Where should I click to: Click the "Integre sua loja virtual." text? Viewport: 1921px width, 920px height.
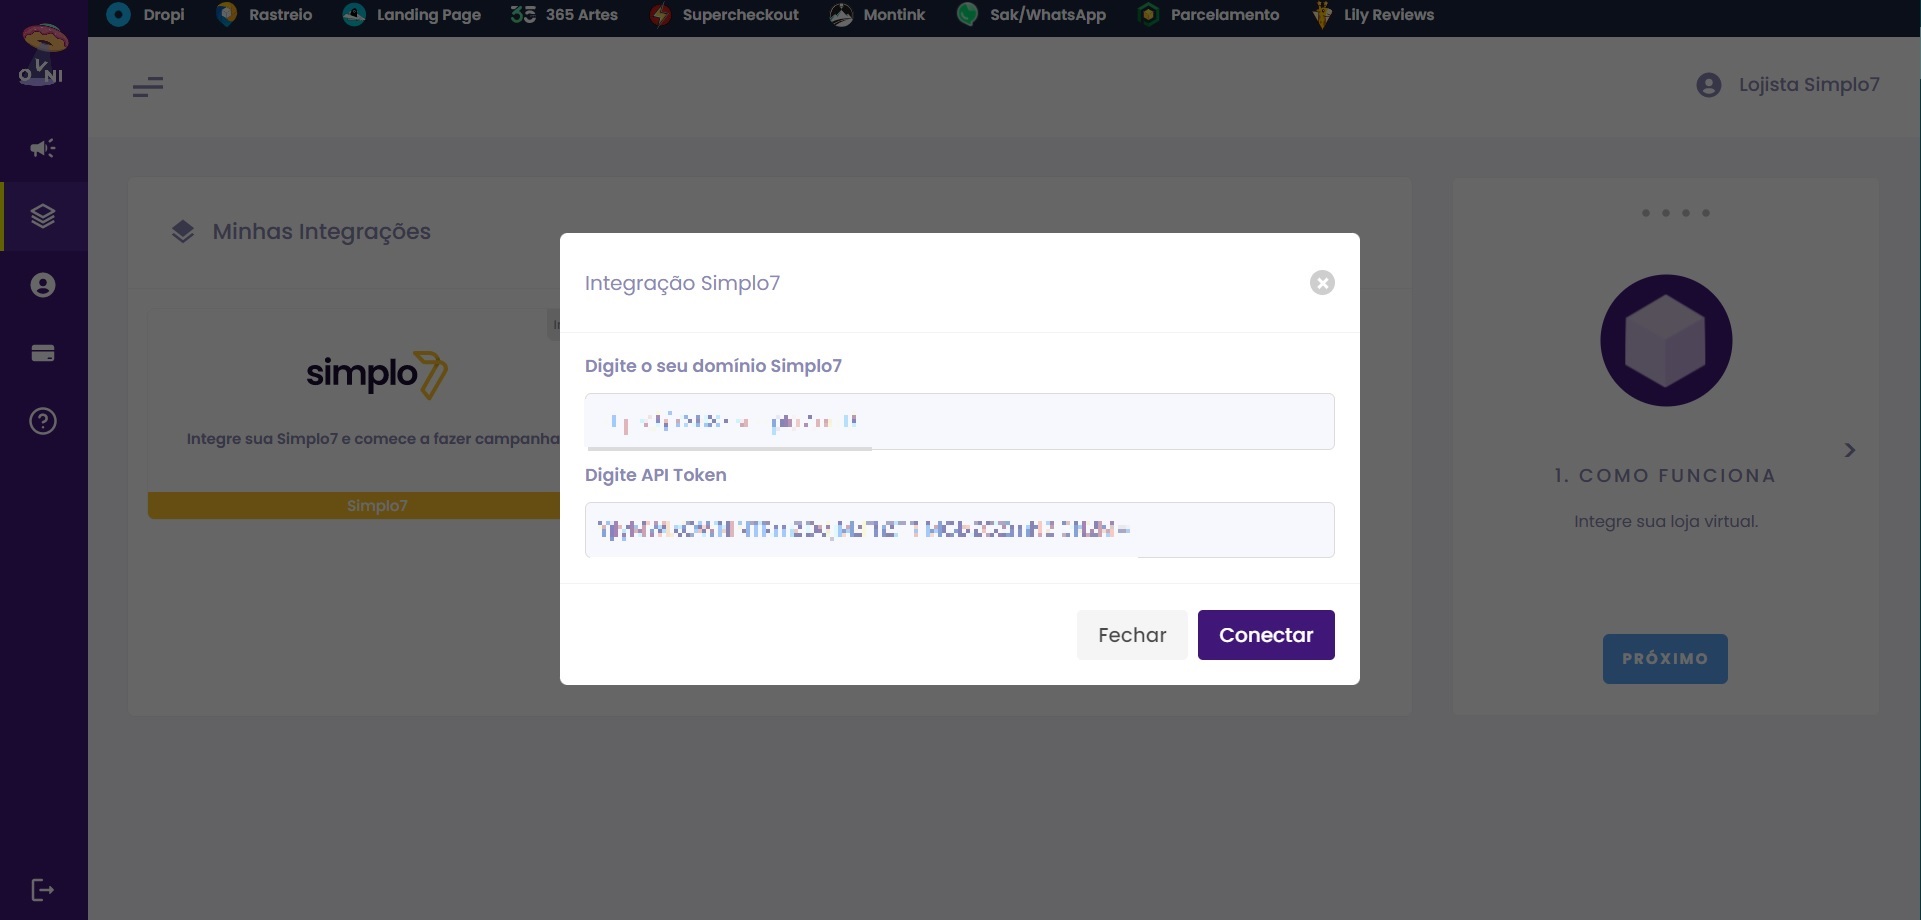(1666, 522)
